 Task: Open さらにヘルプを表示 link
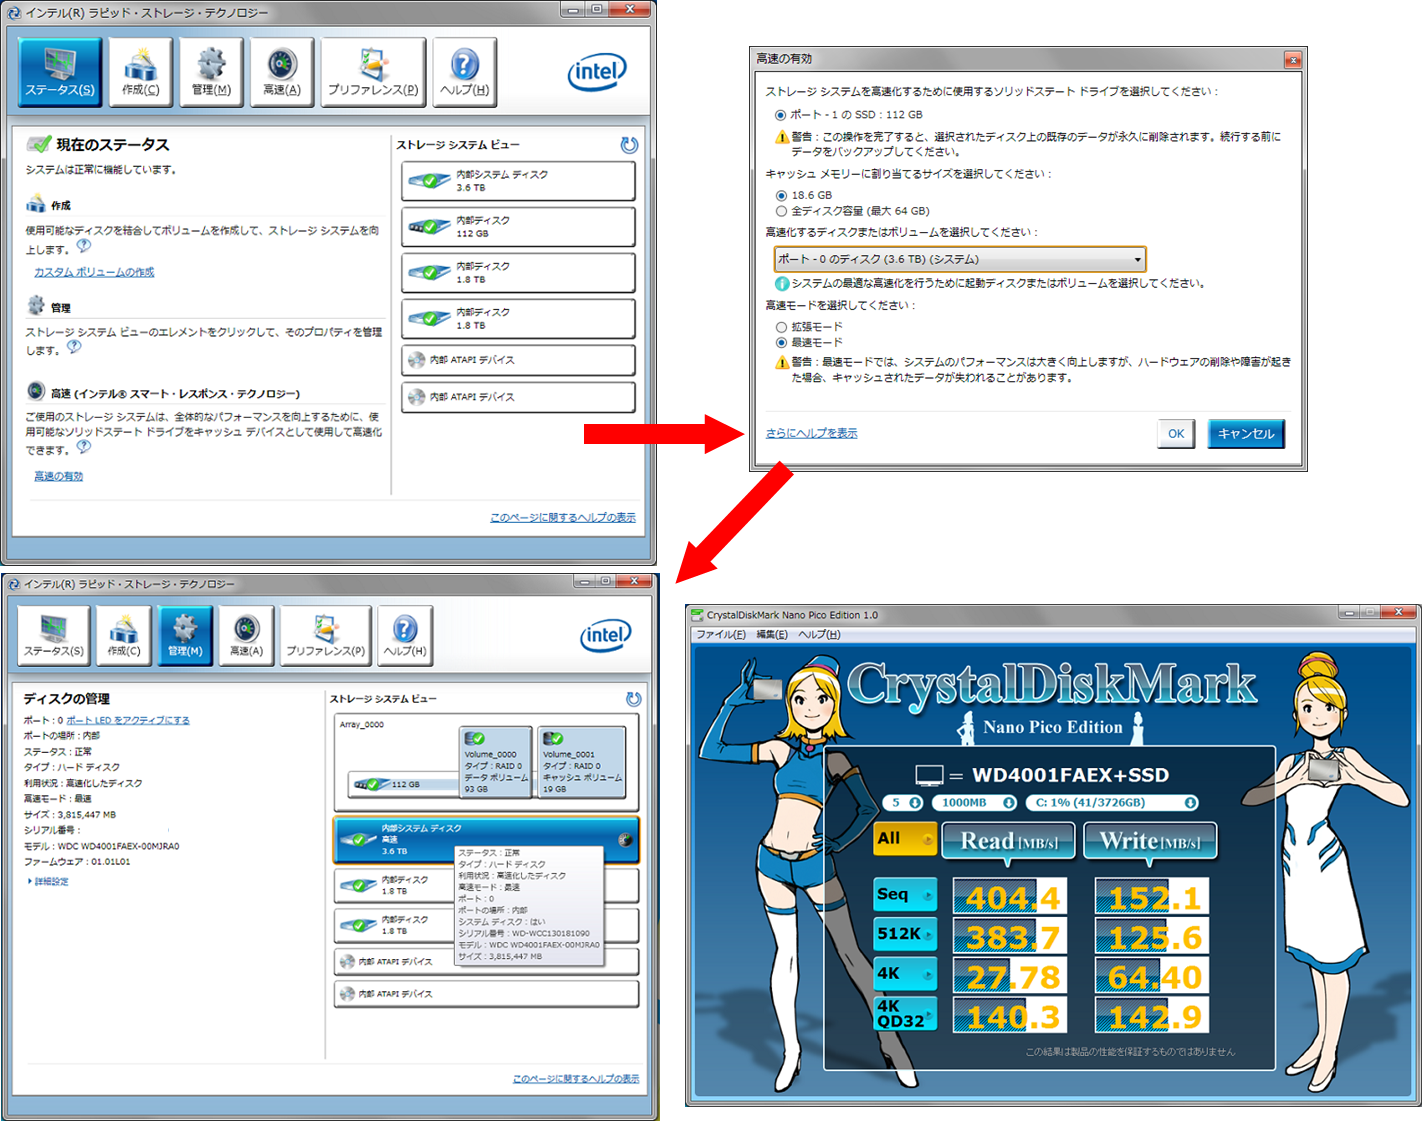pyautogui.click(x=811, y=434)
